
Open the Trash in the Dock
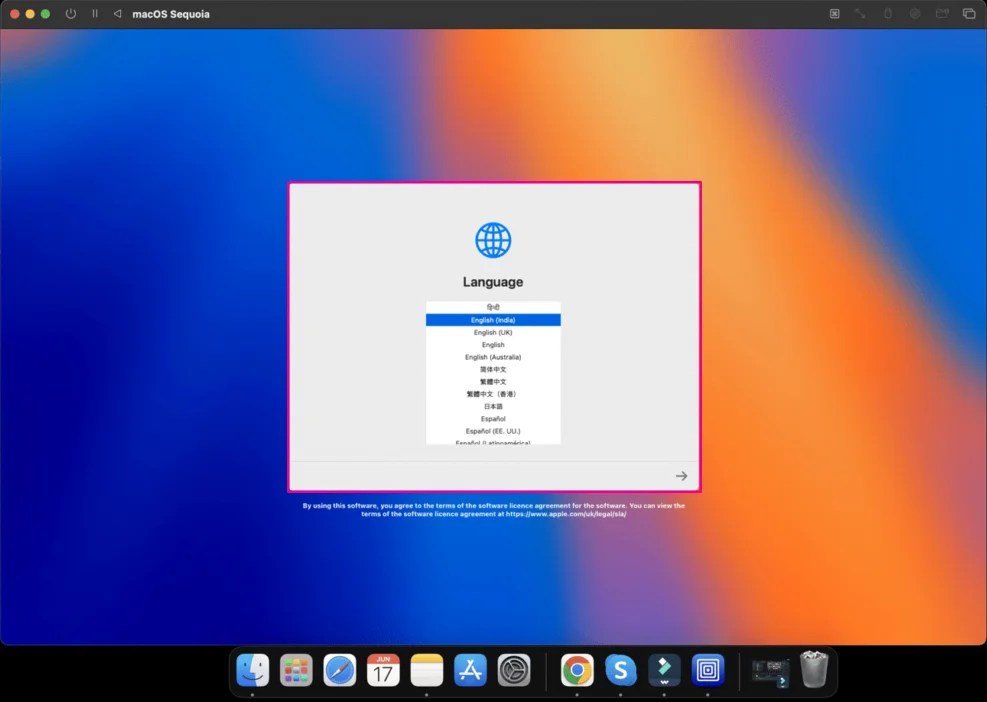pos(813,669)
